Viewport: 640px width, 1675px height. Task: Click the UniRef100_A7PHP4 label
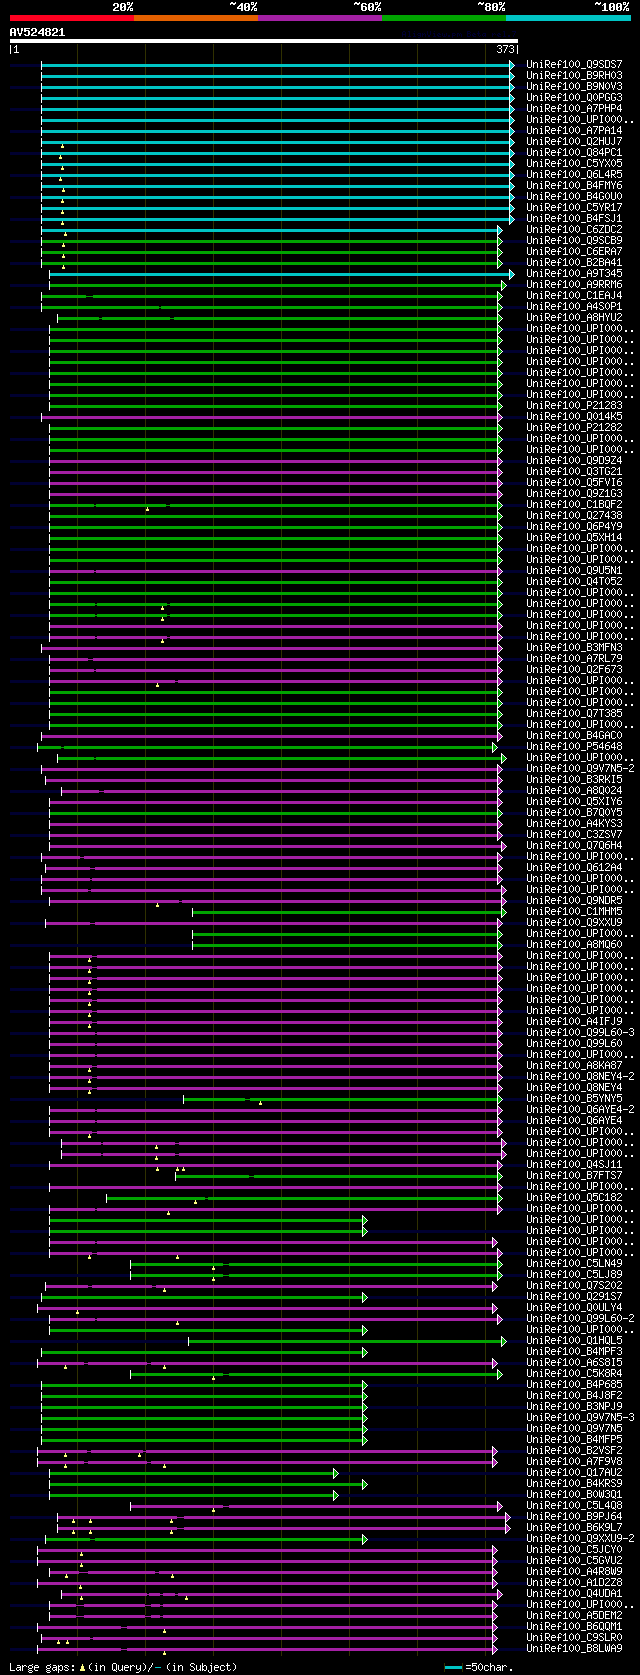574,109
